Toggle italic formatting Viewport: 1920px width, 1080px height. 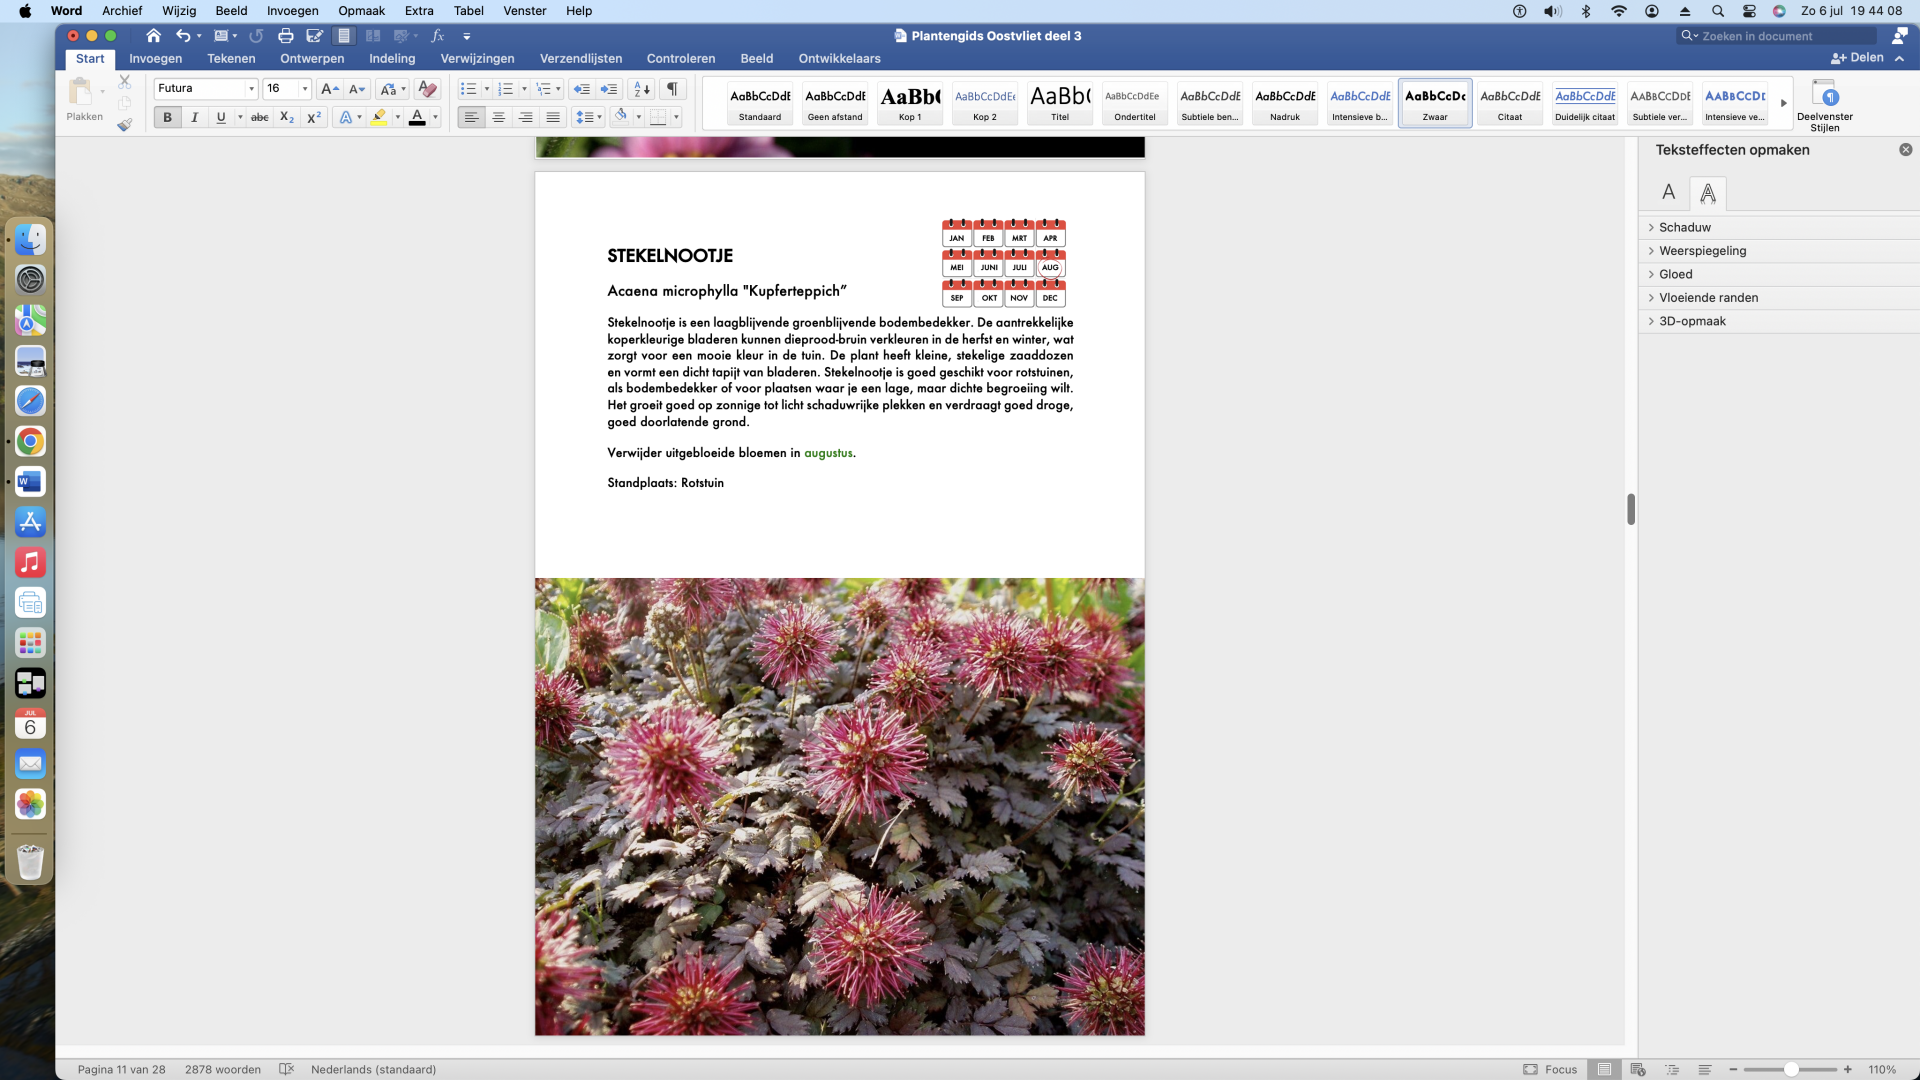click(194, 117)
